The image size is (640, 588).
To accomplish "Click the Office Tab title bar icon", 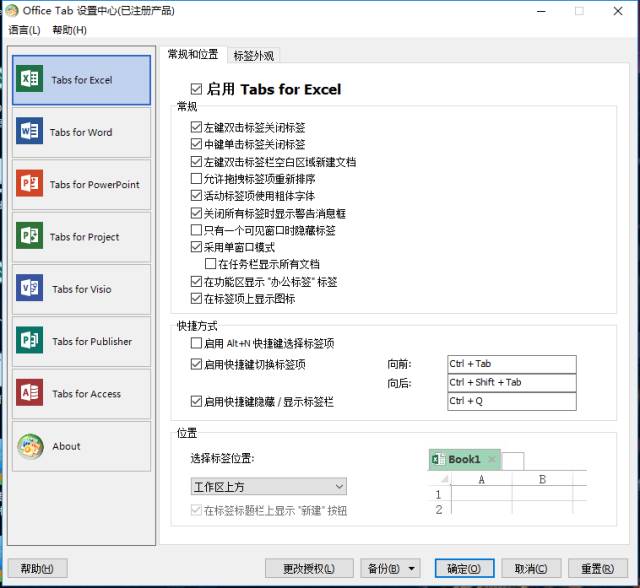I will (11, 10).
